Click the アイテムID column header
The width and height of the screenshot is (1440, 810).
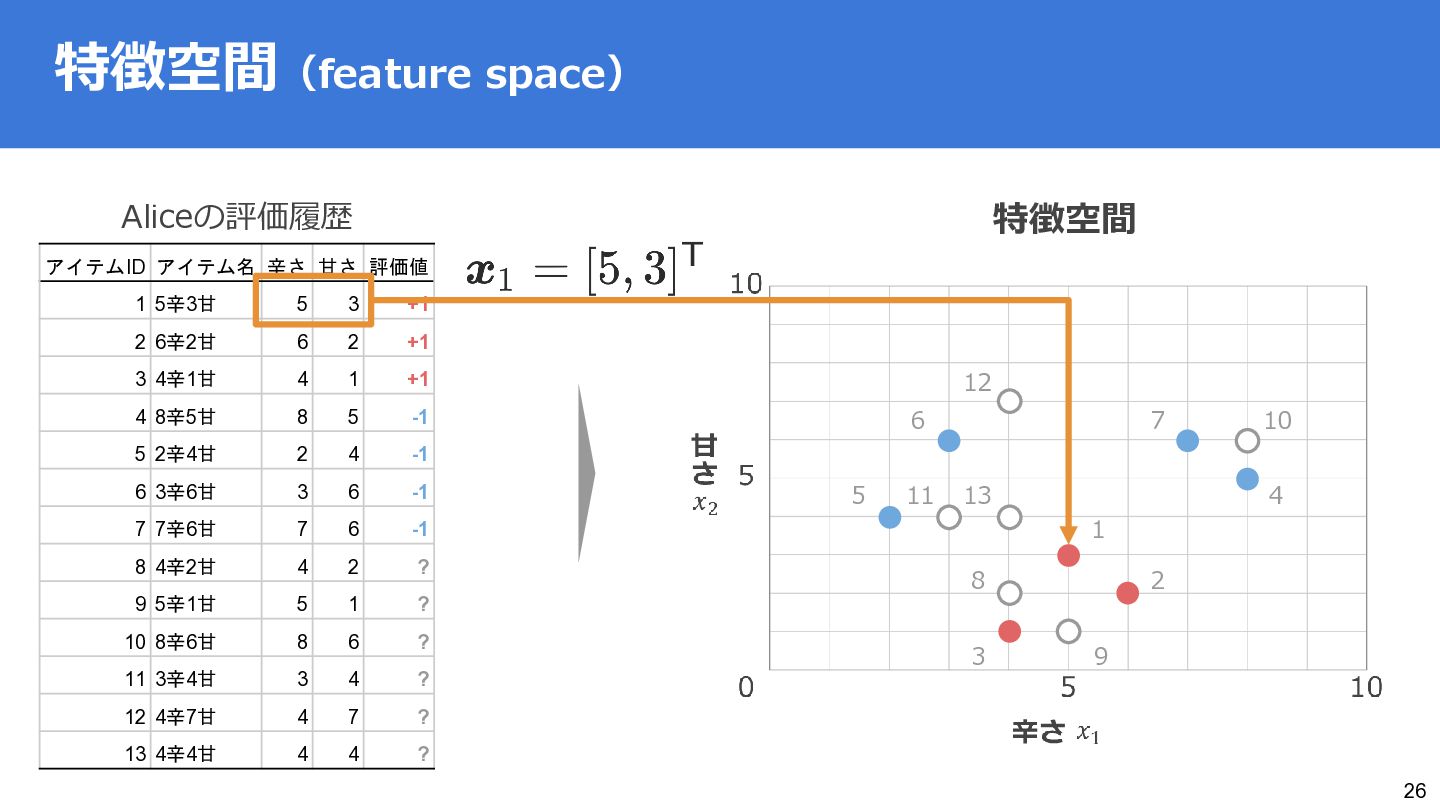tap(96, 266)
